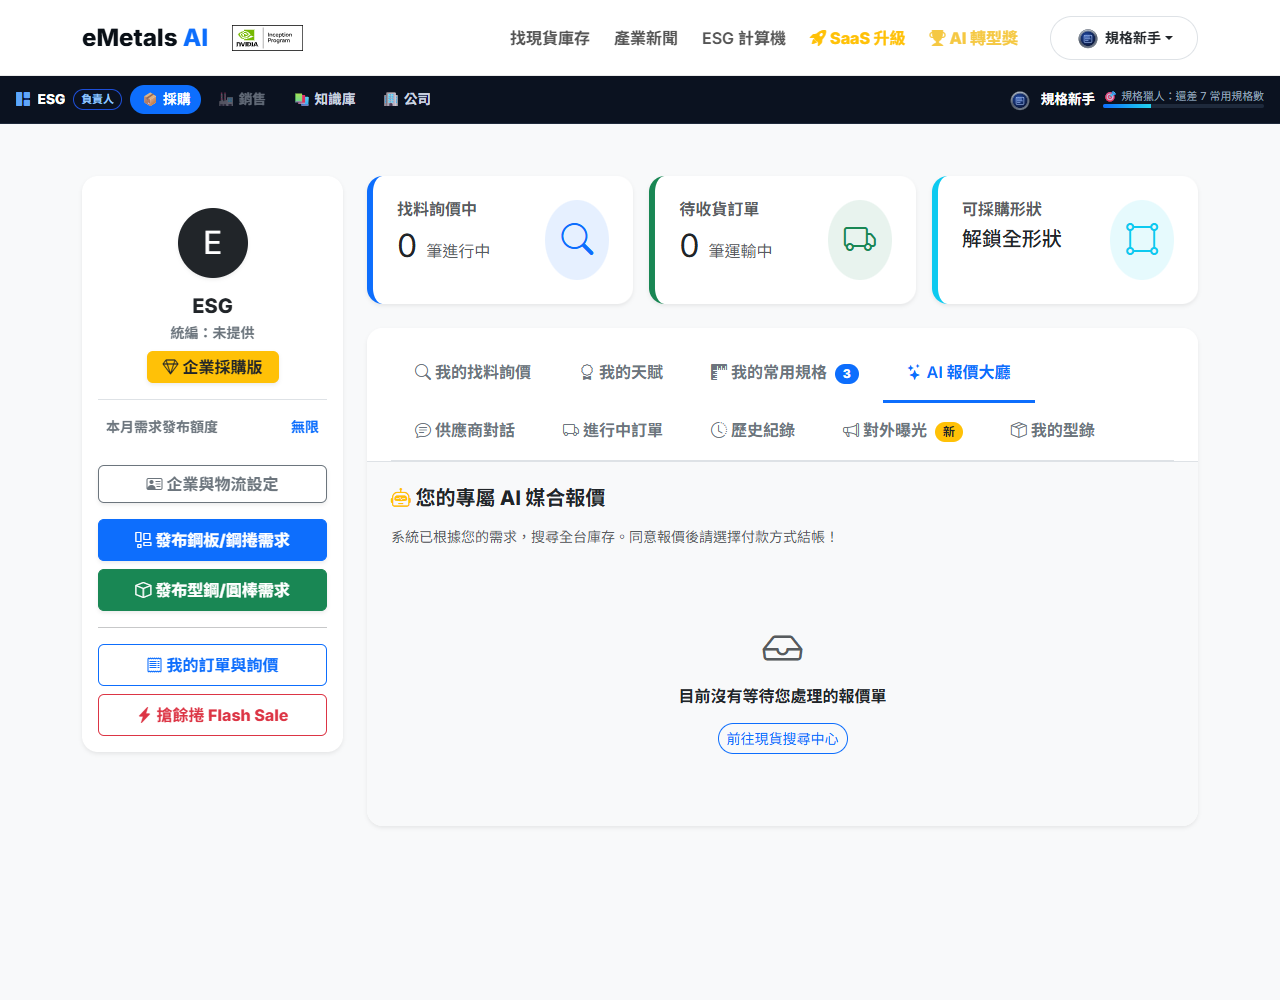Click the 解鎖全形狀 text
Image resolution: width=1280 pixels, height=1000 pixels.
tap(1012, 239)
